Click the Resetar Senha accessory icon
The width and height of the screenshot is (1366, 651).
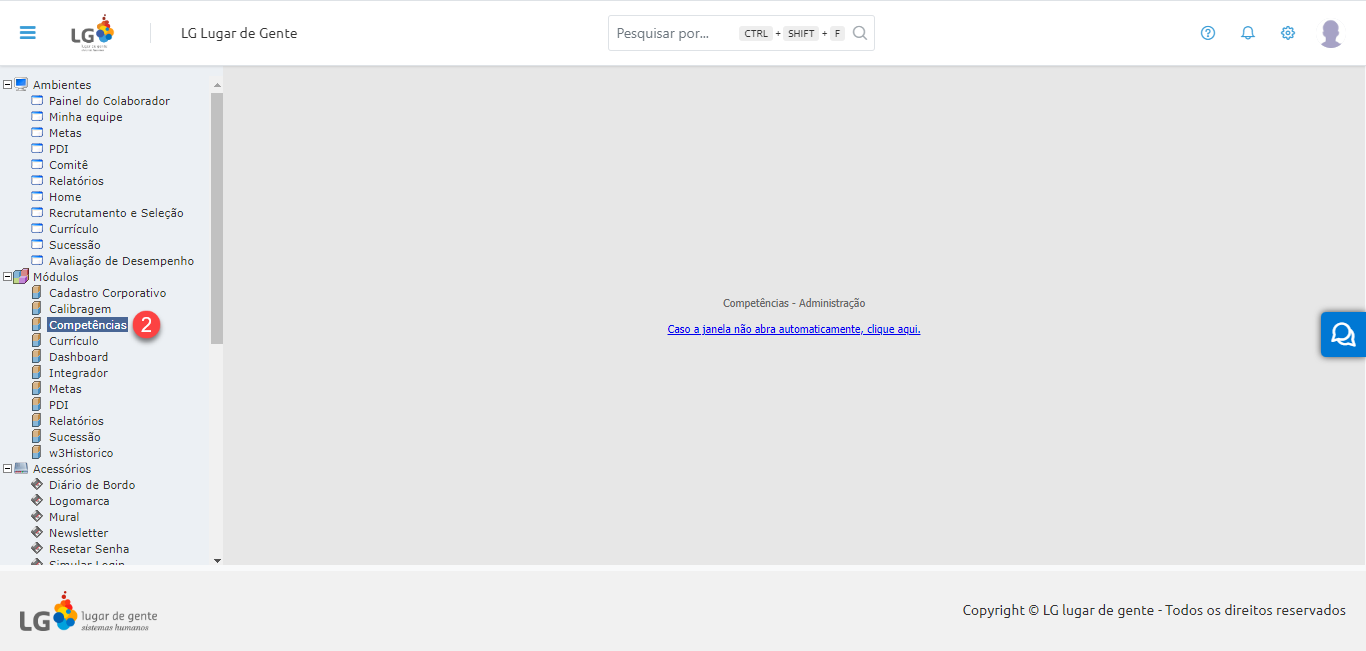pos(37,549)
